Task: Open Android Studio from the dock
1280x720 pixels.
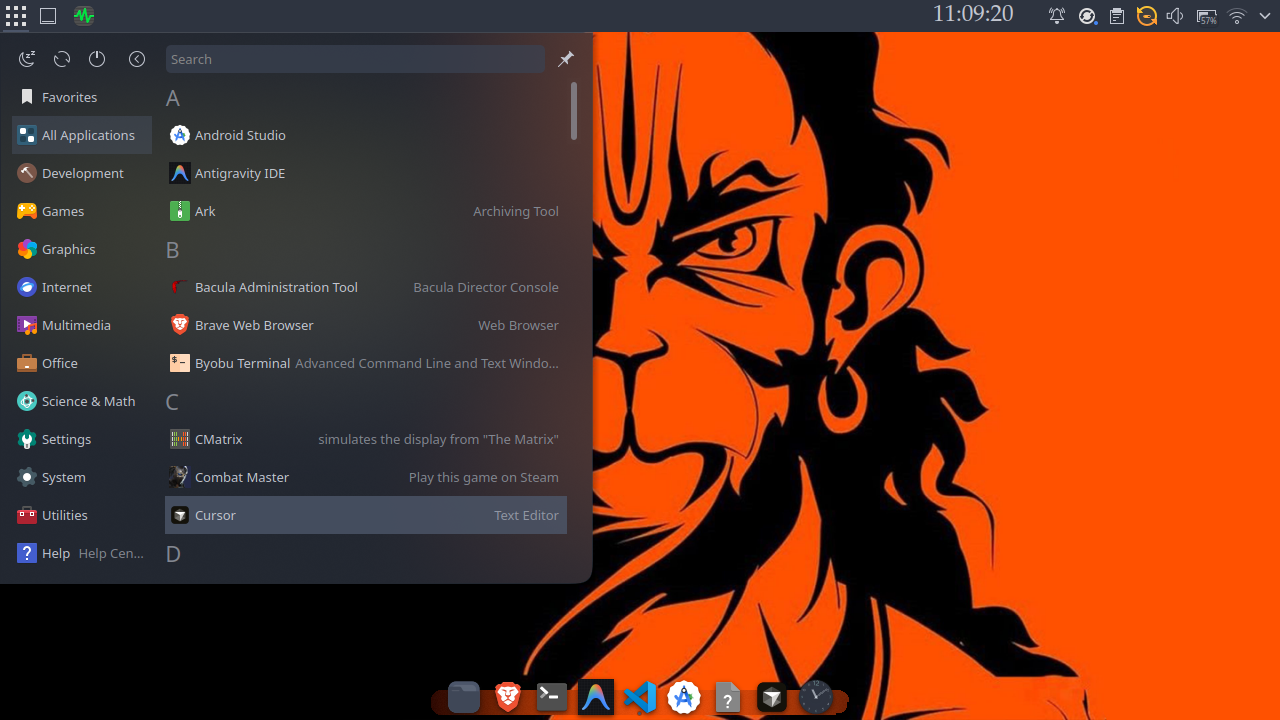Action: 684,697
